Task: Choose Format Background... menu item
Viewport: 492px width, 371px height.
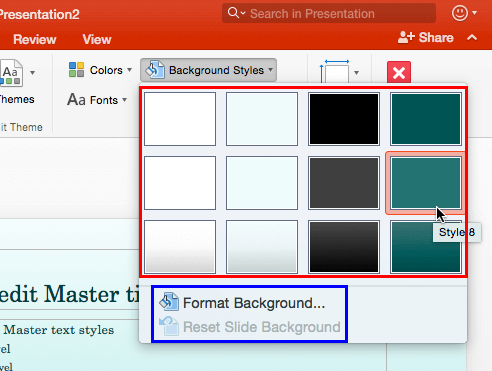Action: 242,303
